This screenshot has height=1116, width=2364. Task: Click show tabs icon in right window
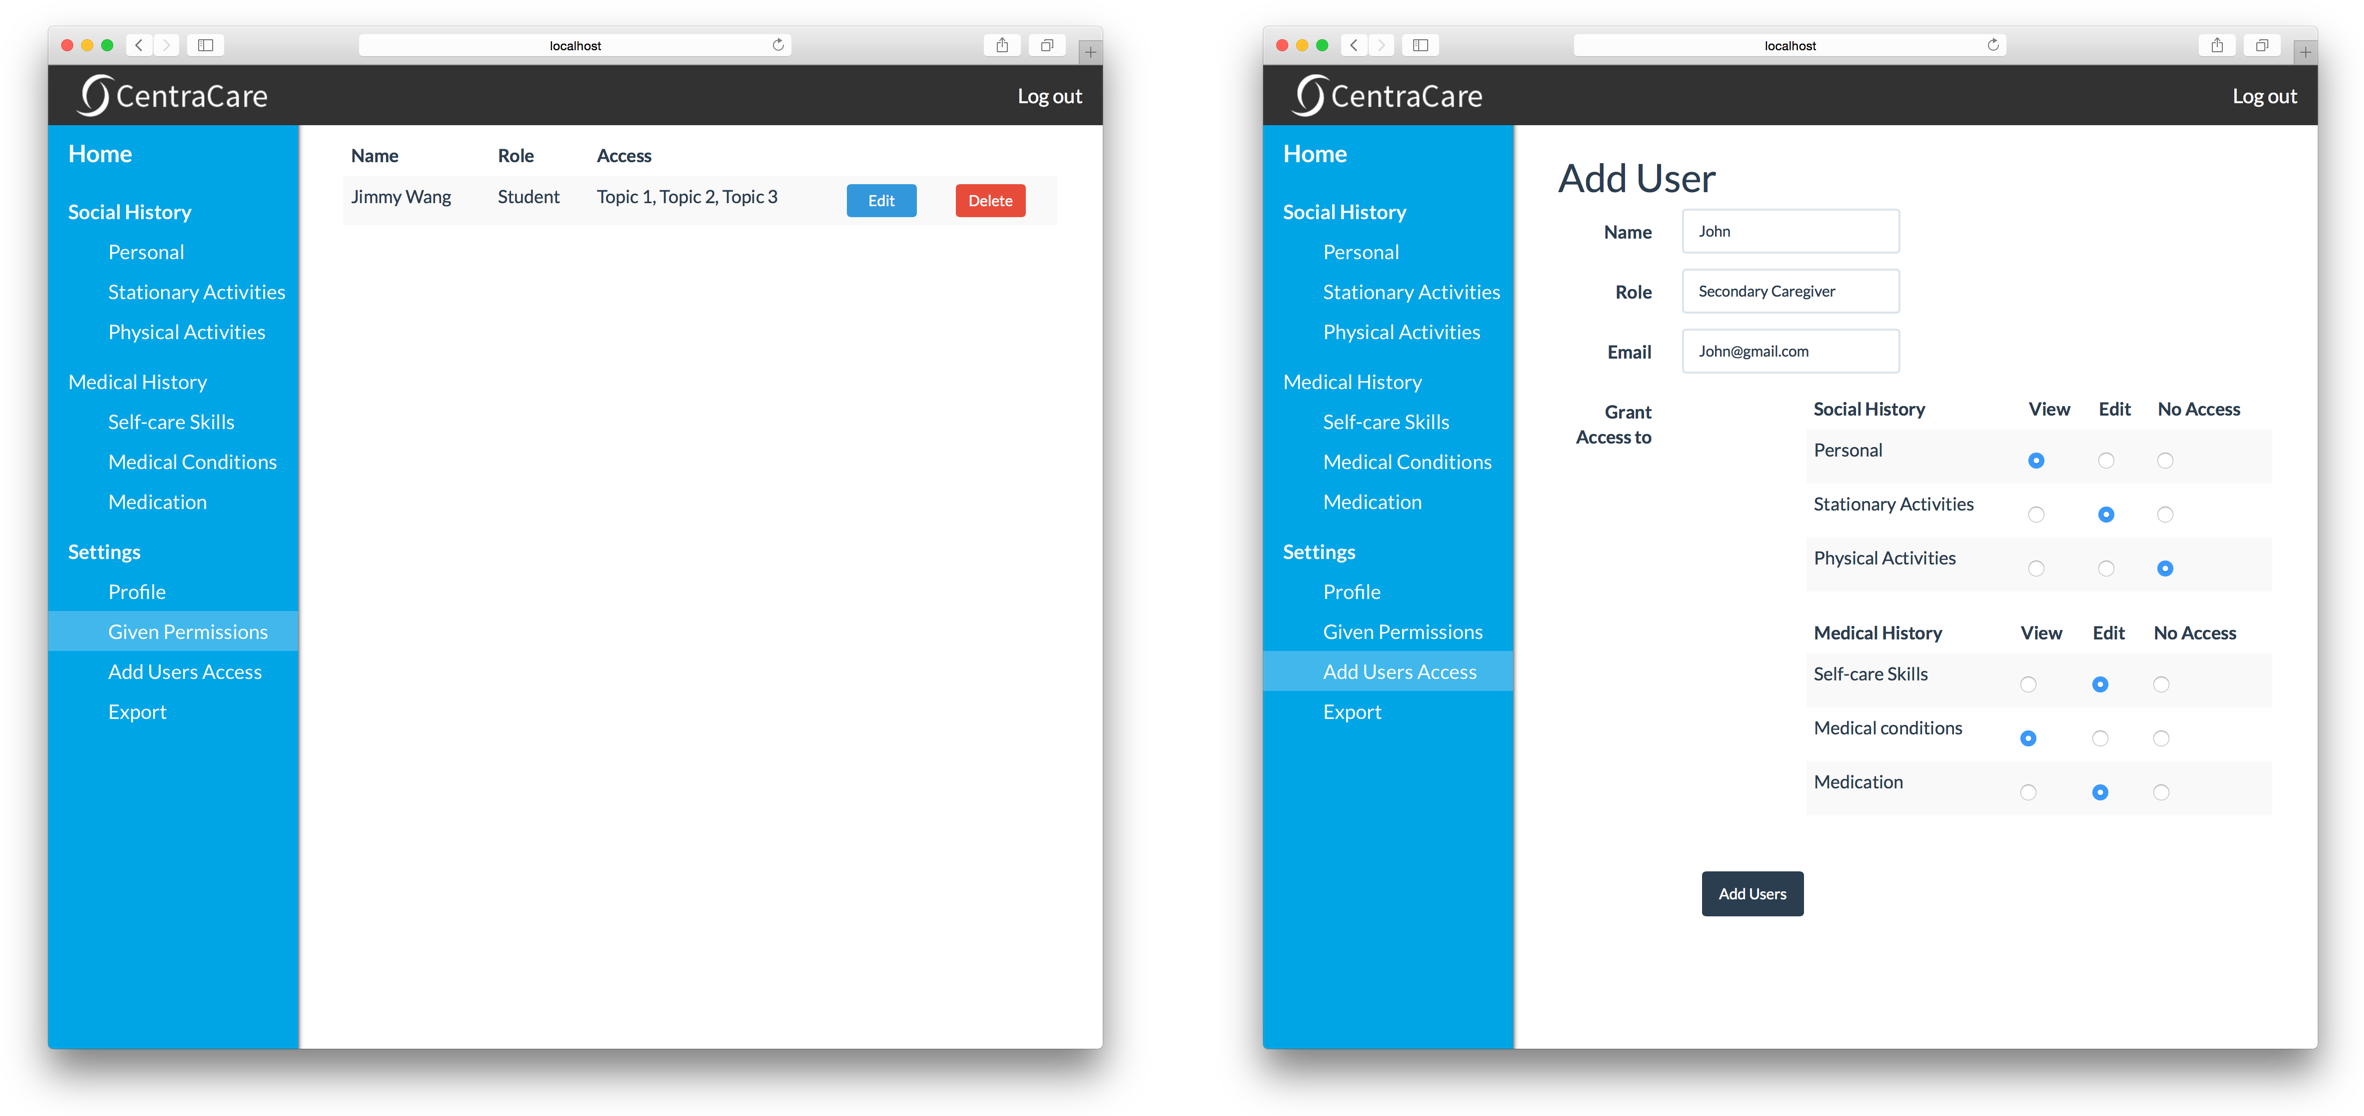(x=2262, y=45)
